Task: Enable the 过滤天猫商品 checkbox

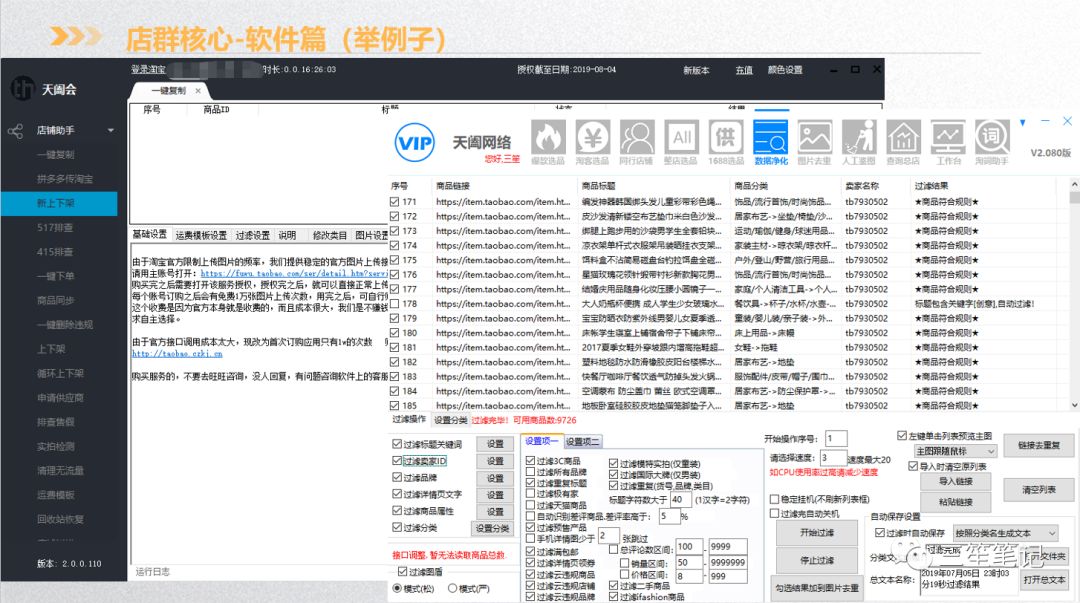Action: click(x=530, y=505)
